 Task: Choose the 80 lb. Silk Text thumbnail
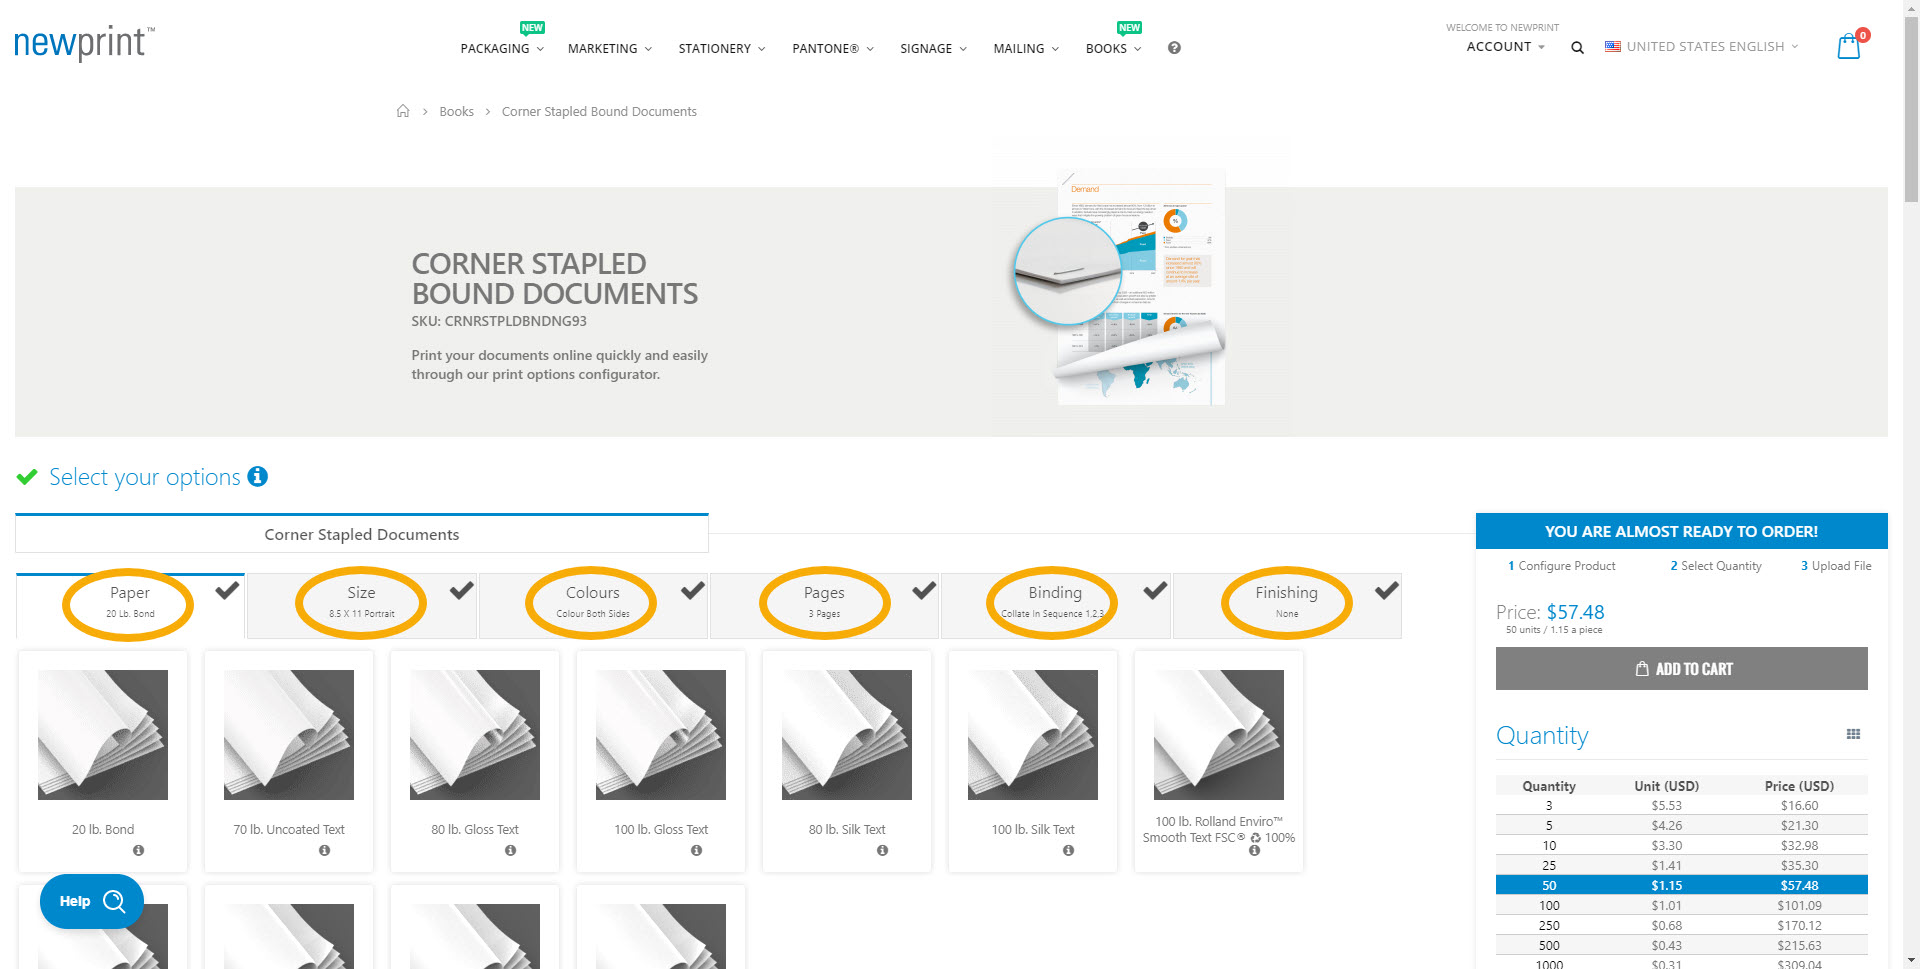(847, 735)
